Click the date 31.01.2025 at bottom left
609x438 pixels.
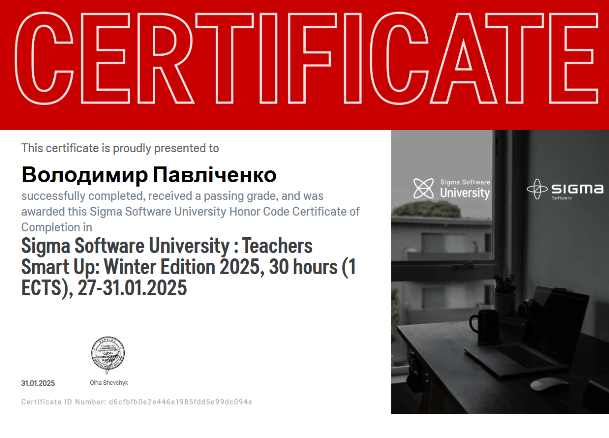38,383
